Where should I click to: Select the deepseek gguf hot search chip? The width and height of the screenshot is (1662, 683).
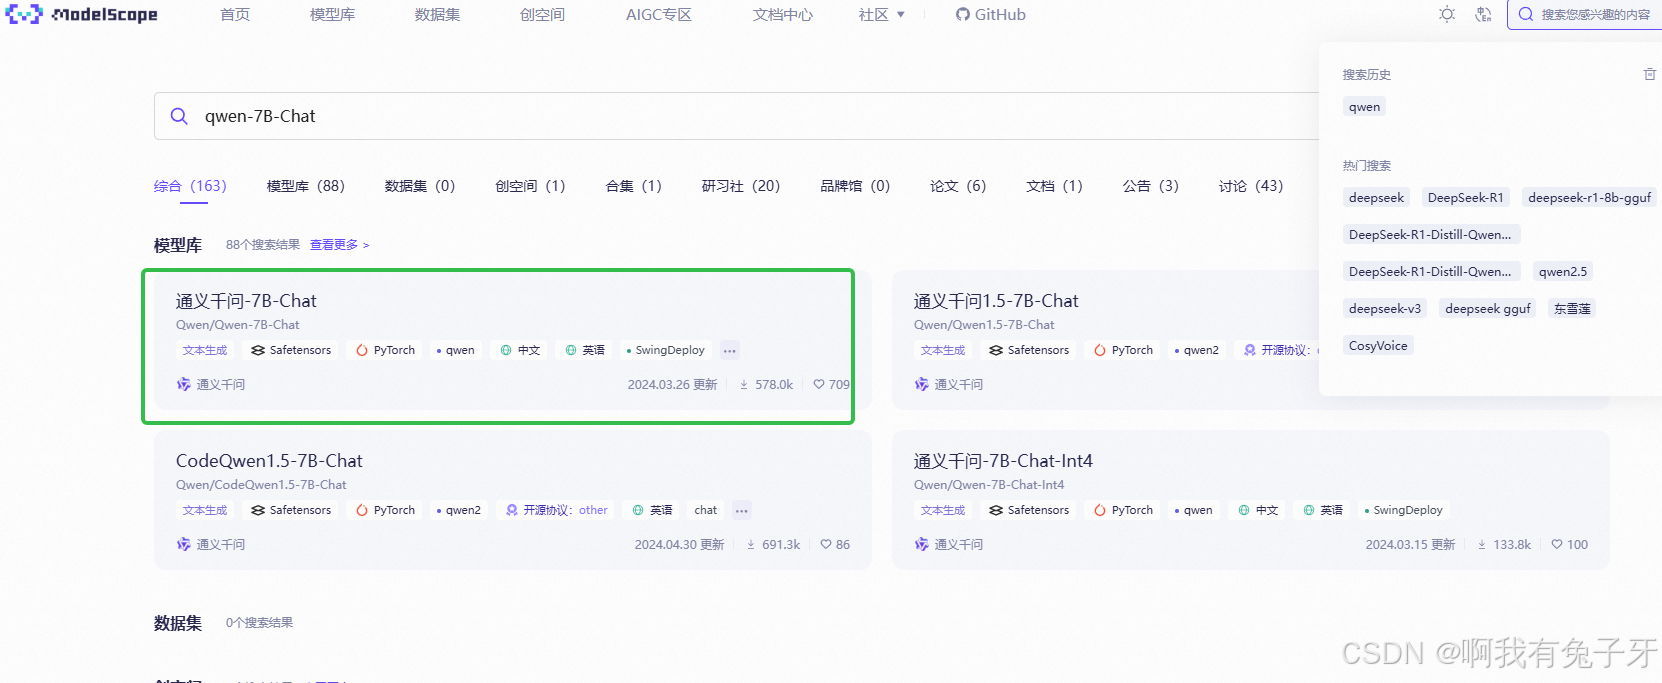click(x=1488, y=308)
